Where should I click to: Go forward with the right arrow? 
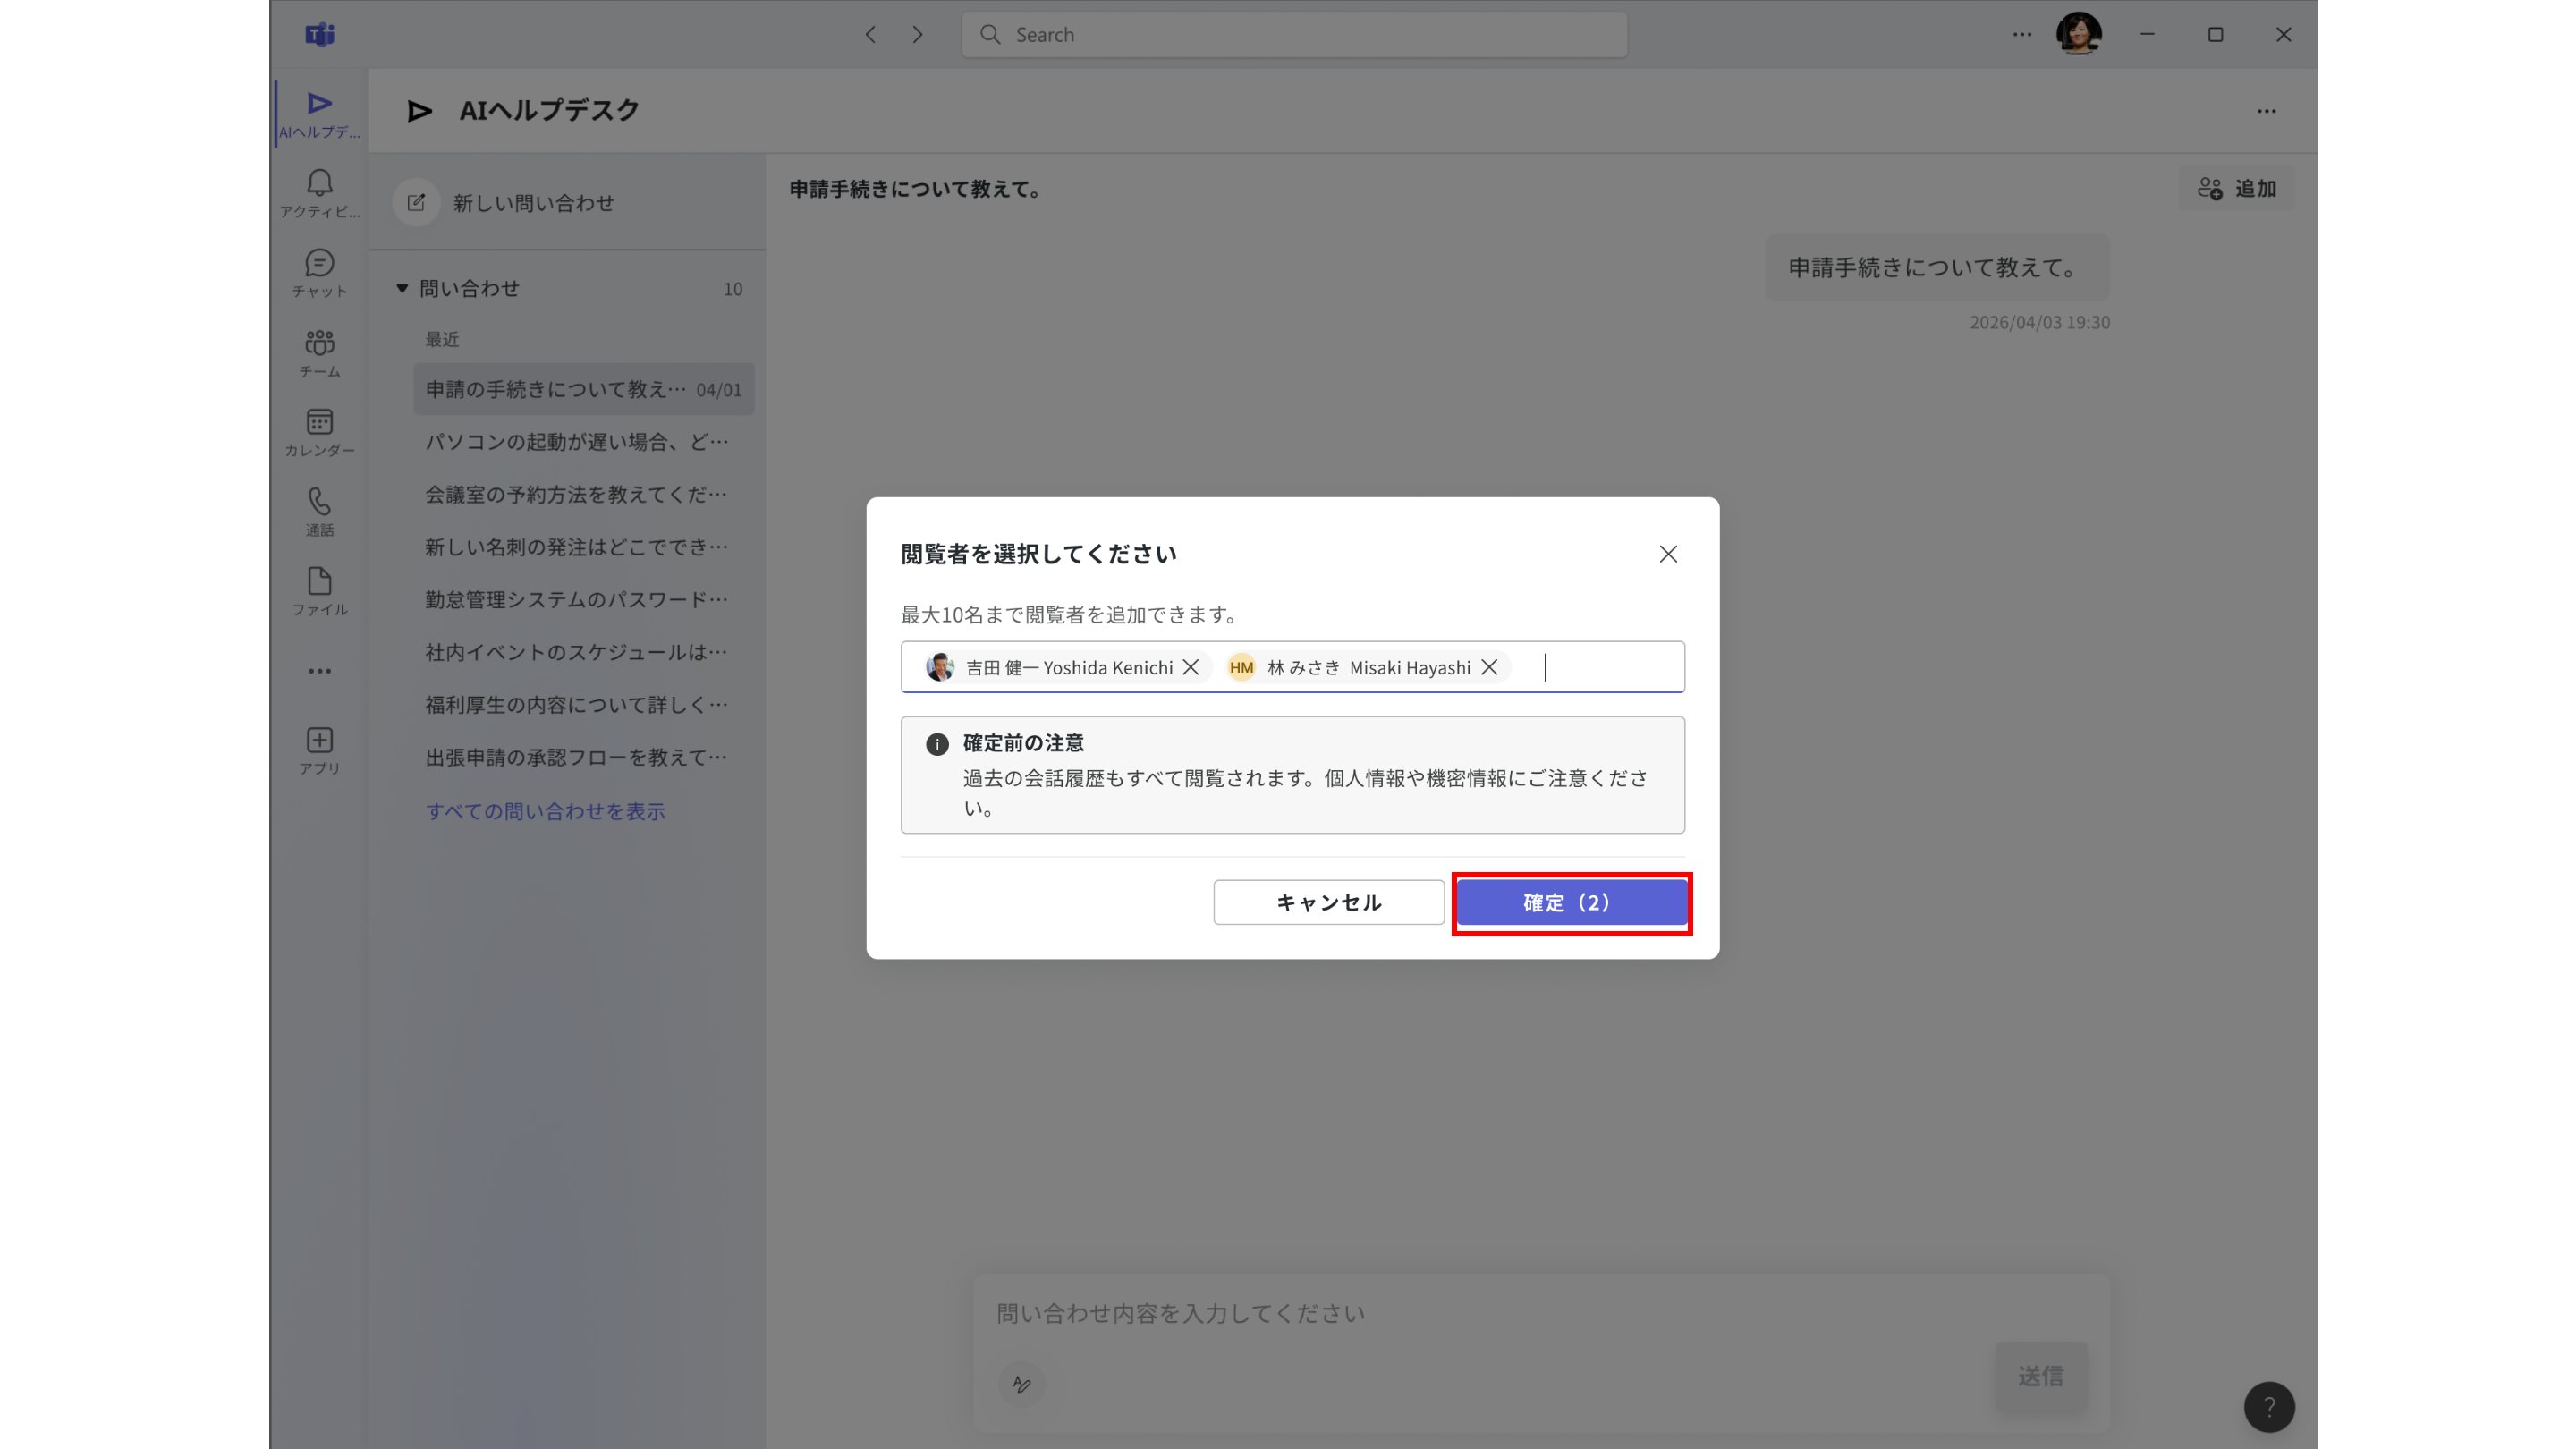(917, 35)
